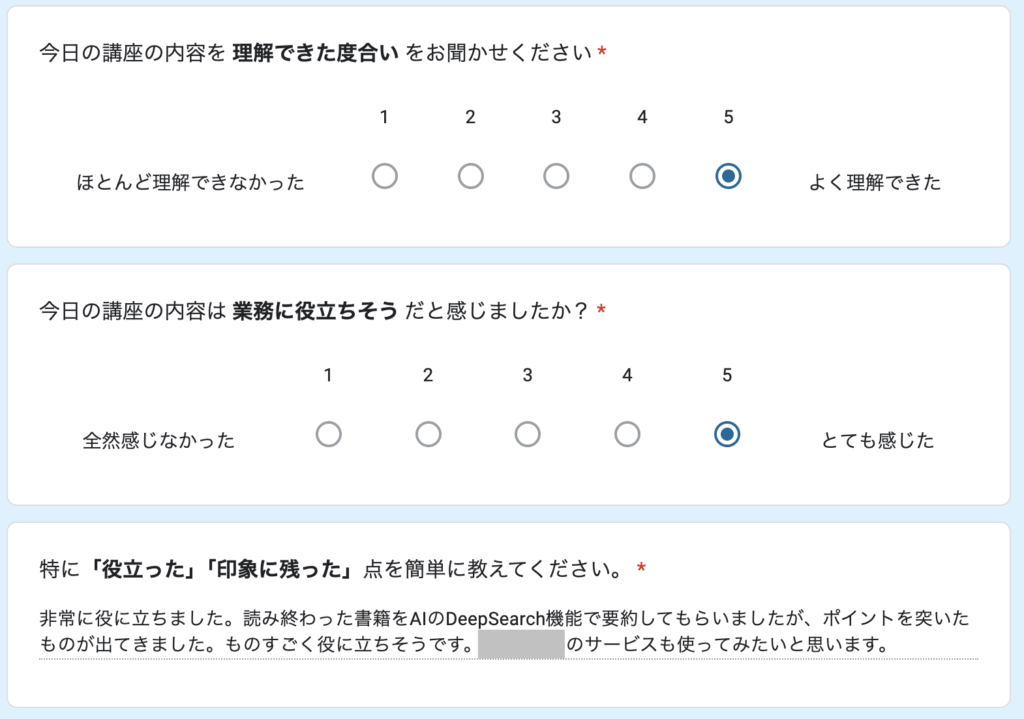This screenshot has width=1024, height=719.
Task: Click selected rating 5 radio for understanding
Action: [728, 176]
